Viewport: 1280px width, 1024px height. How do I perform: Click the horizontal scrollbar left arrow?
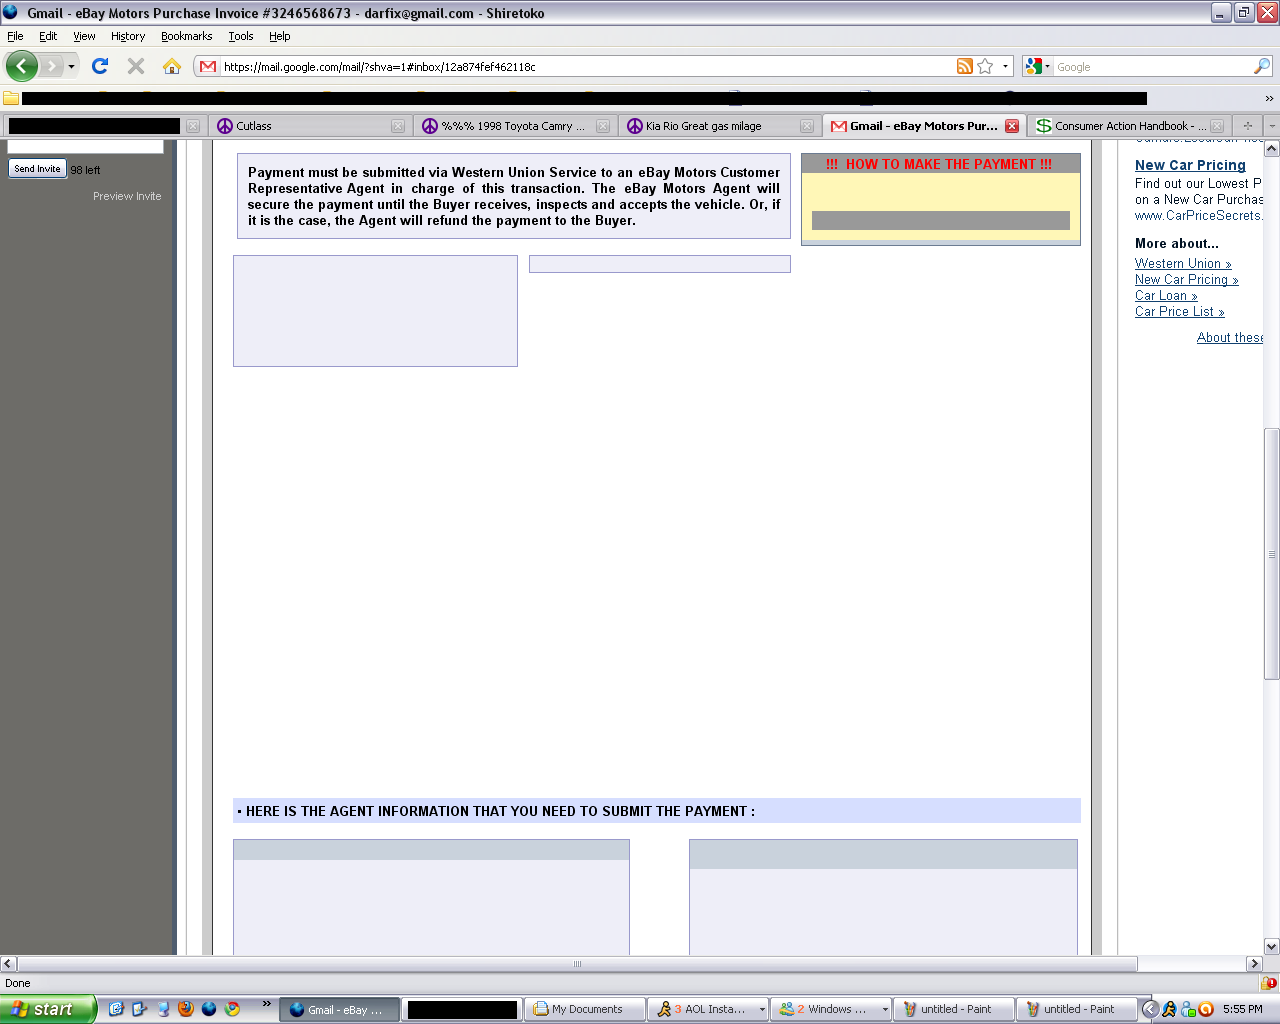point(8,964)
